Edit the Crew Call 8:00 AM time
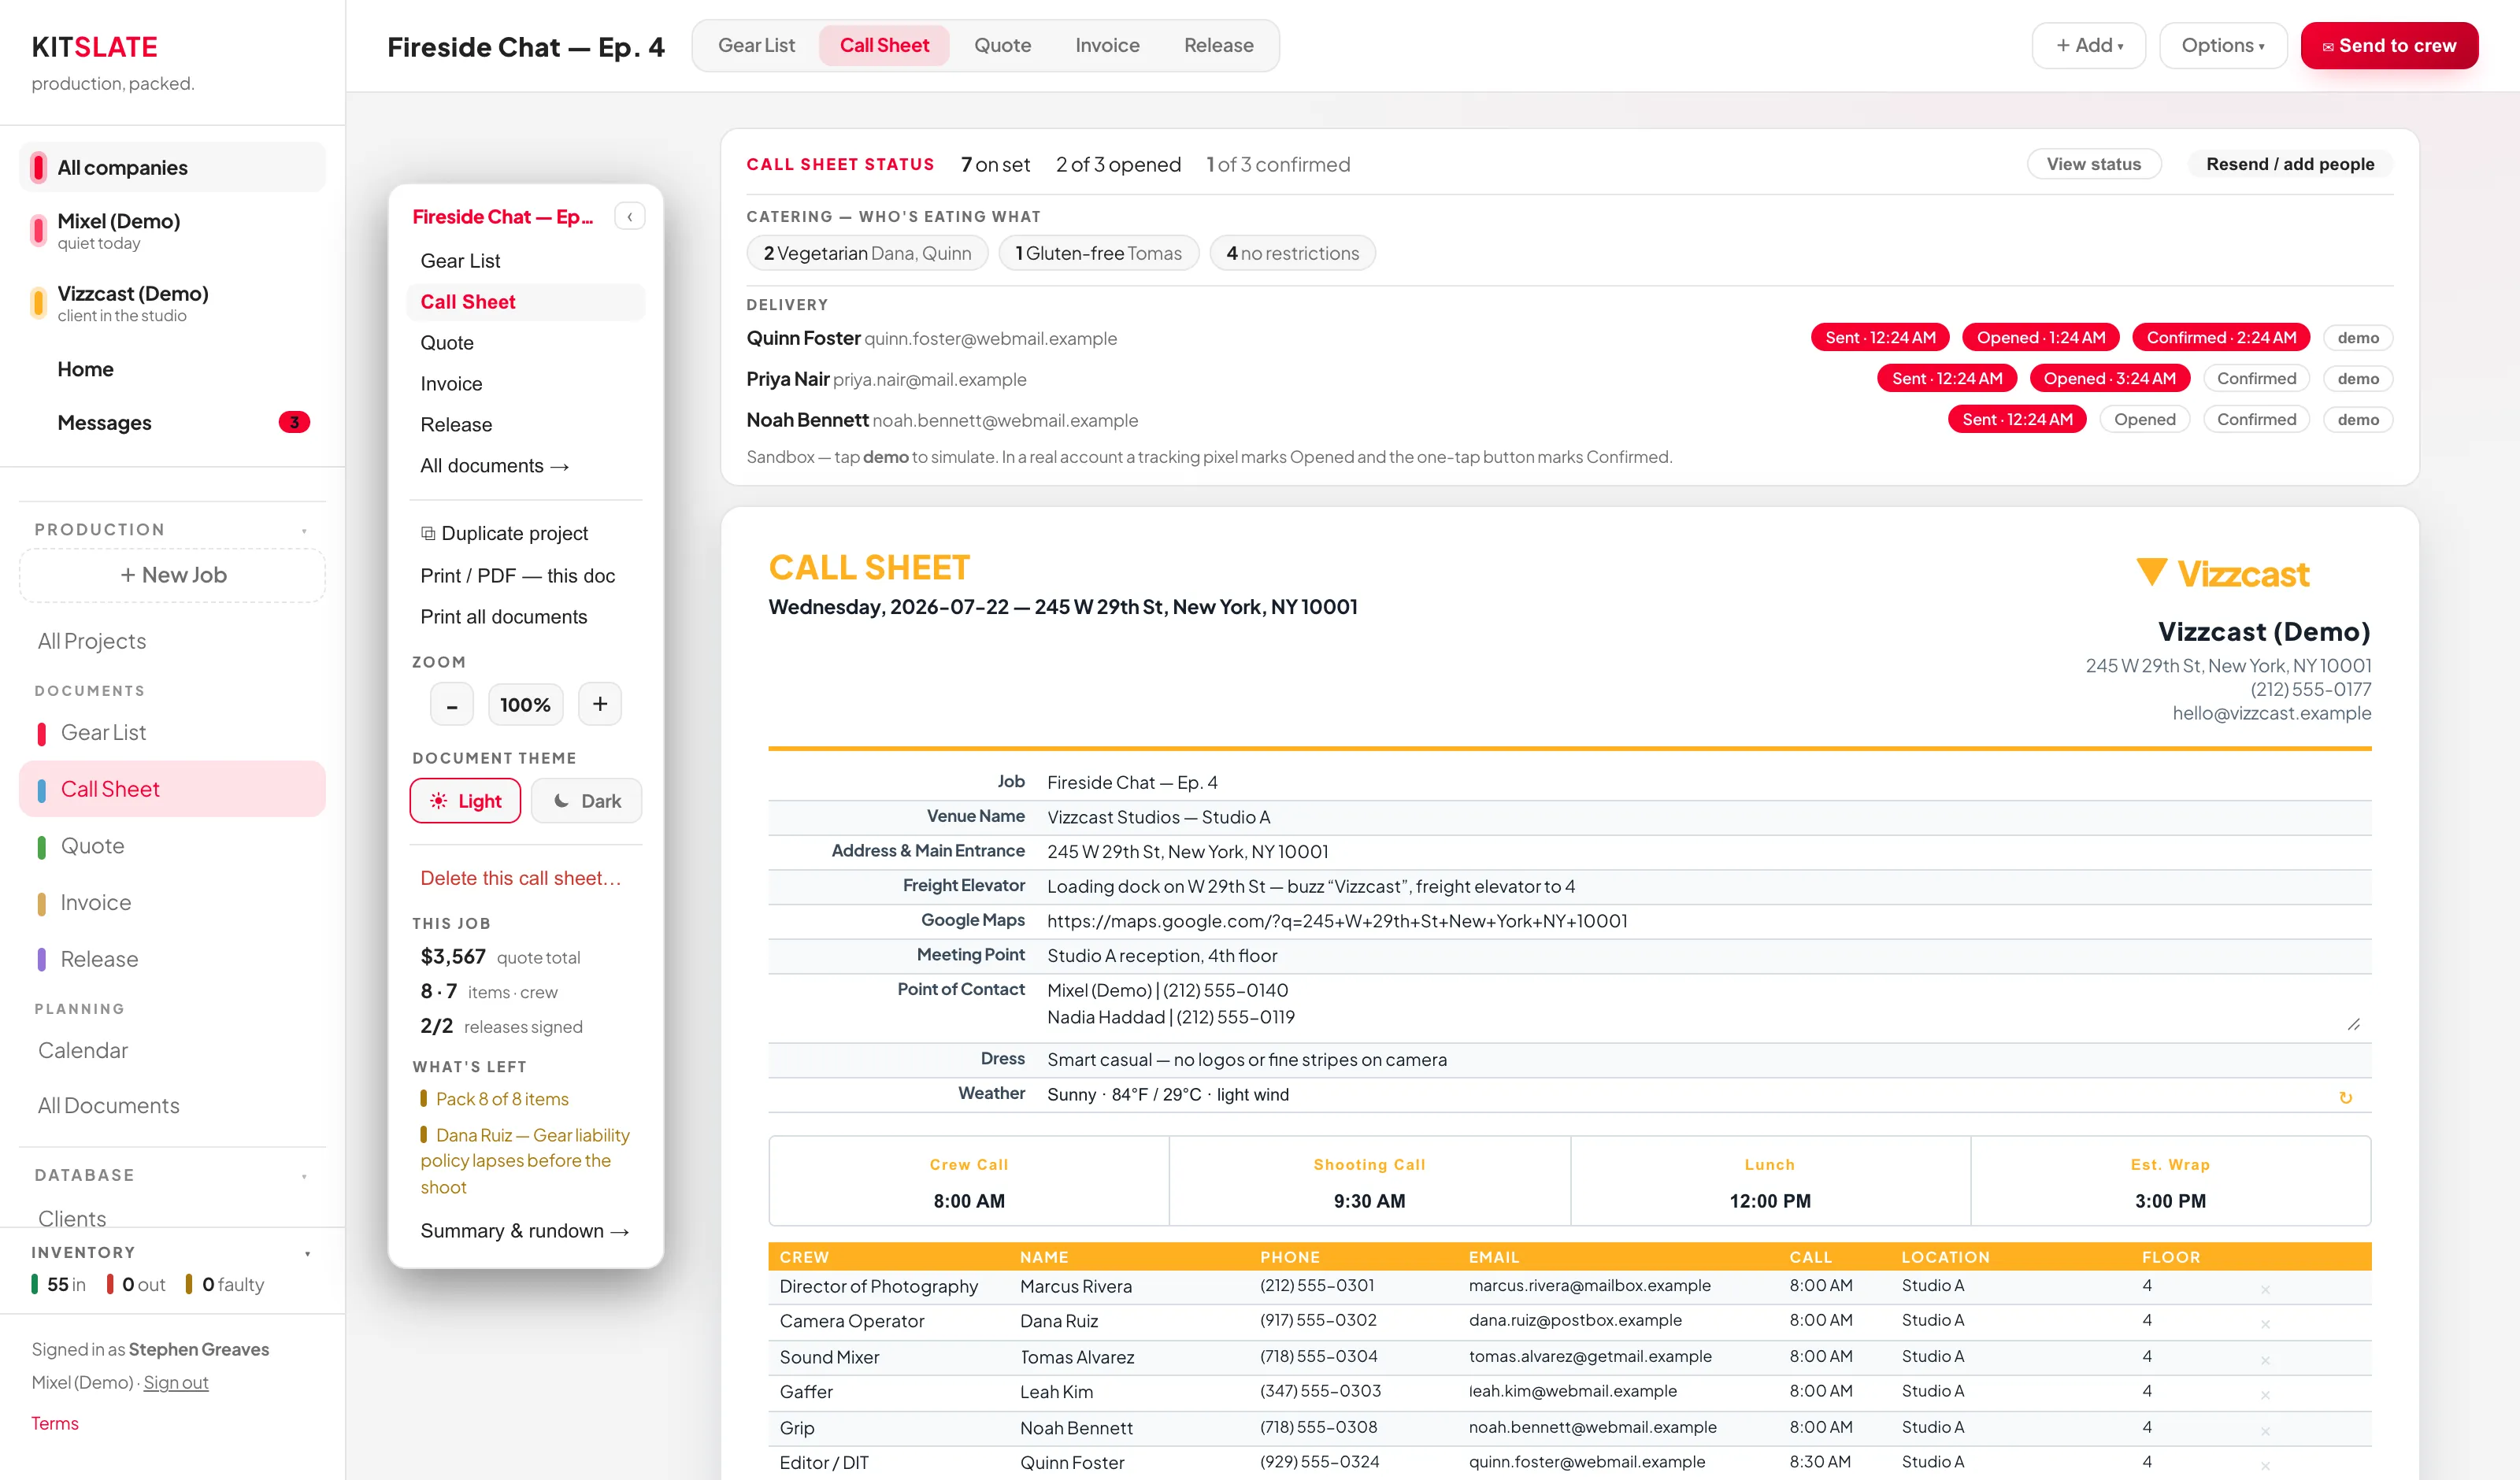The width and height of the screenshot is (2520, 1480). (969, 1201)
